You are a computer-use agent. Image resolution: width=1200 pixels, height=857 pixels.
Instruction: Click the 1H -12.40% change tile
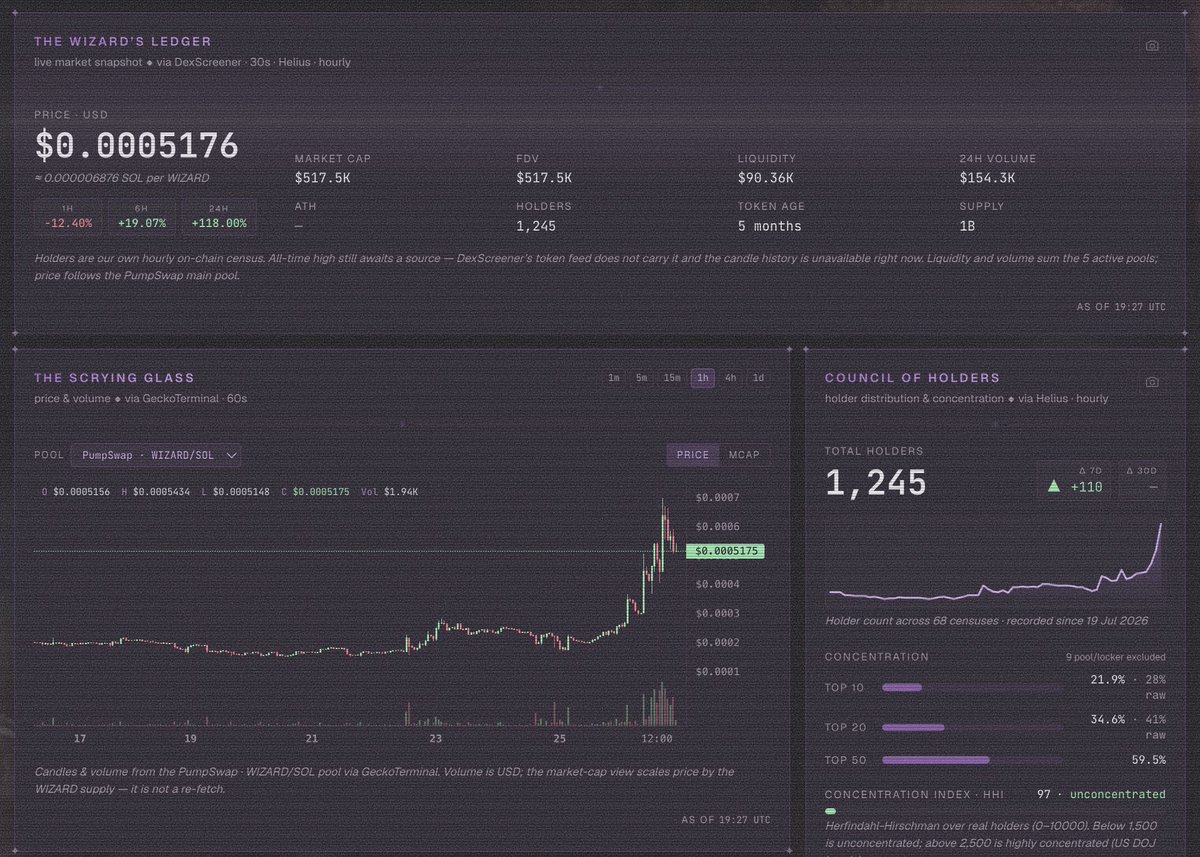point(69,216)
